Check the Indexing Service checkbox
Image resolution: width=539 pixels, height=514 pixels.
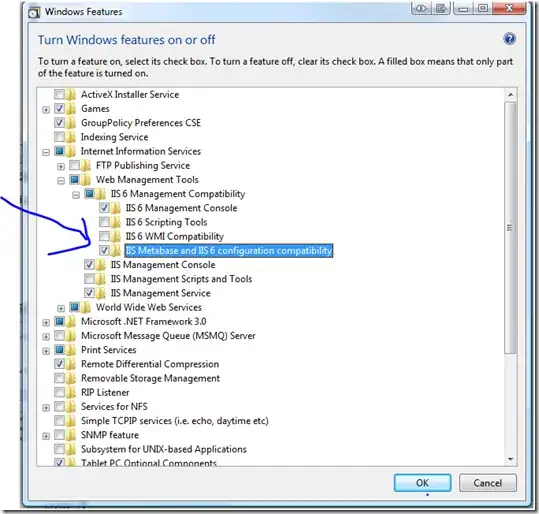coord(59,137)
